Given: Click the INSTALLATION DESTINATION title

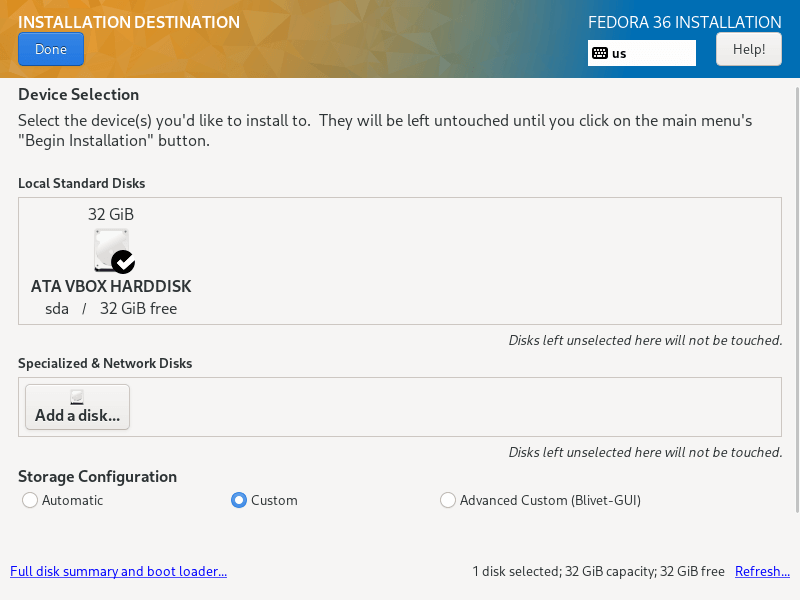Looking at the screenshot, I should coord(129,22).
